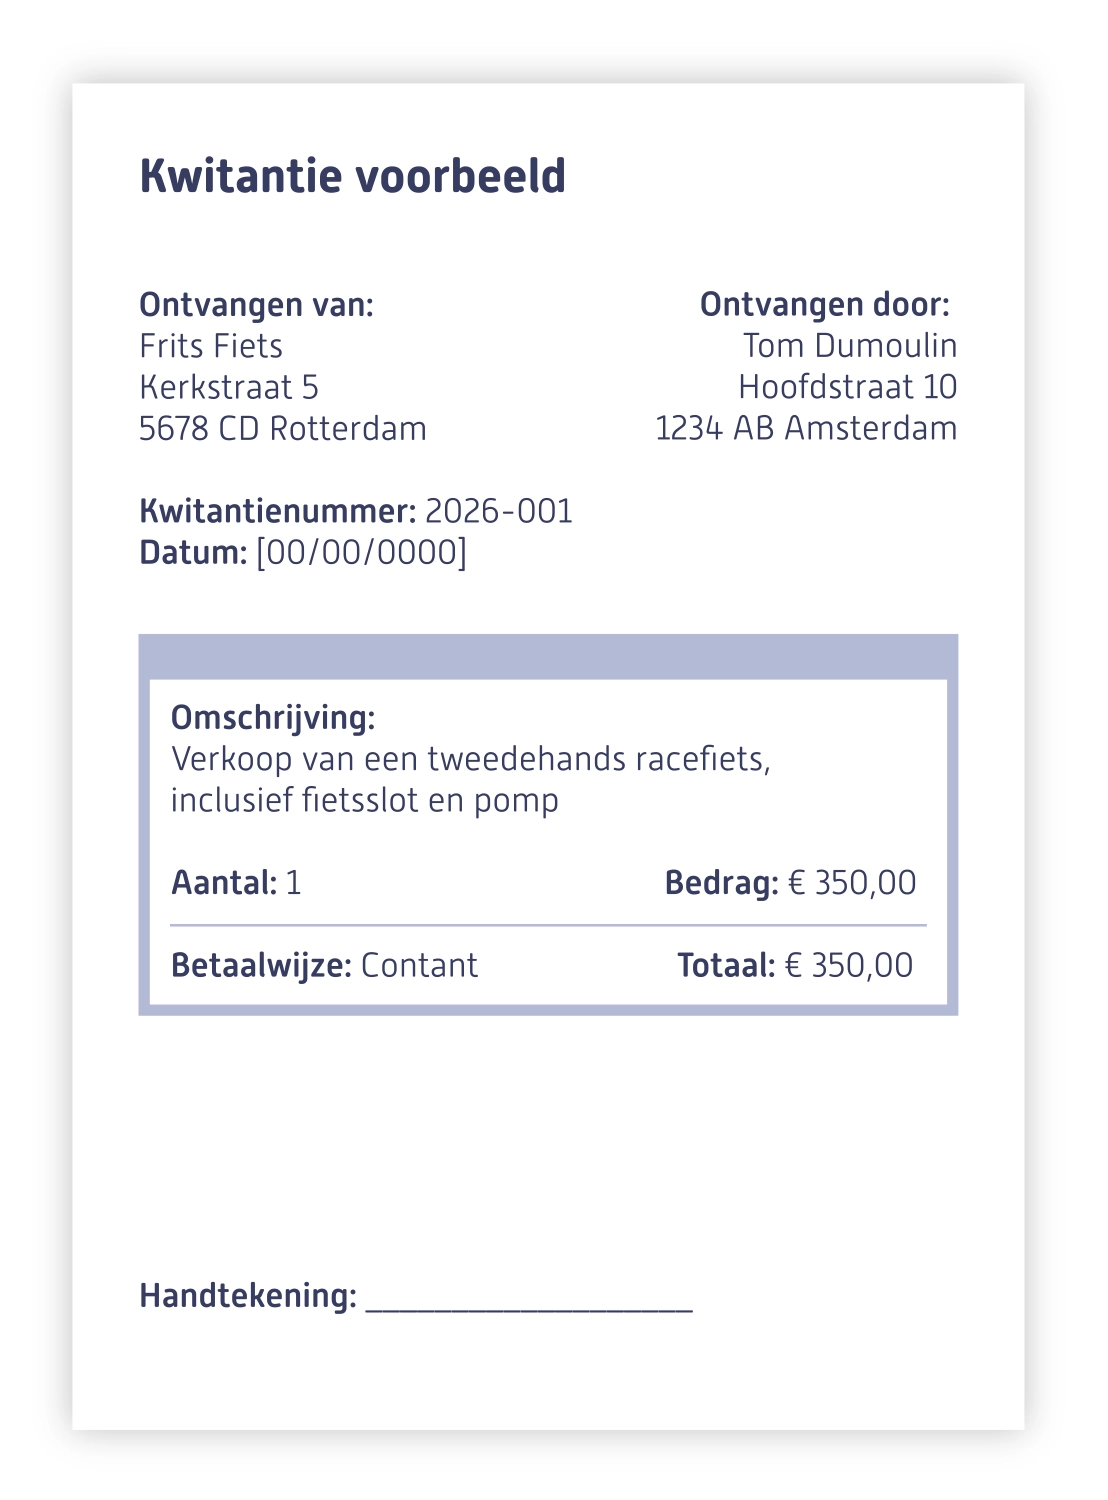Screen dimensions: 1108x1500
Task: Click the blue header bar of the table
Action: pos(548,657)
